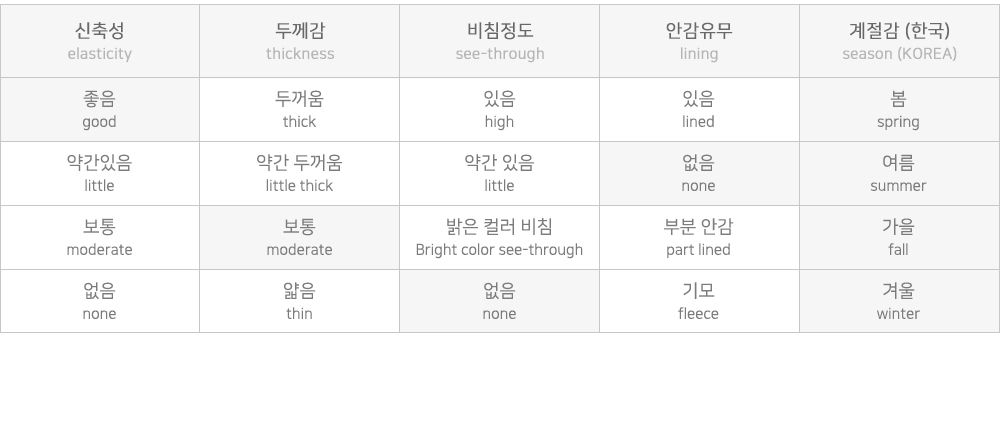Viewport: 1000px width, 433px height.
Task: Select the 보통 moderate thickness cell
Action: point(300,237)
